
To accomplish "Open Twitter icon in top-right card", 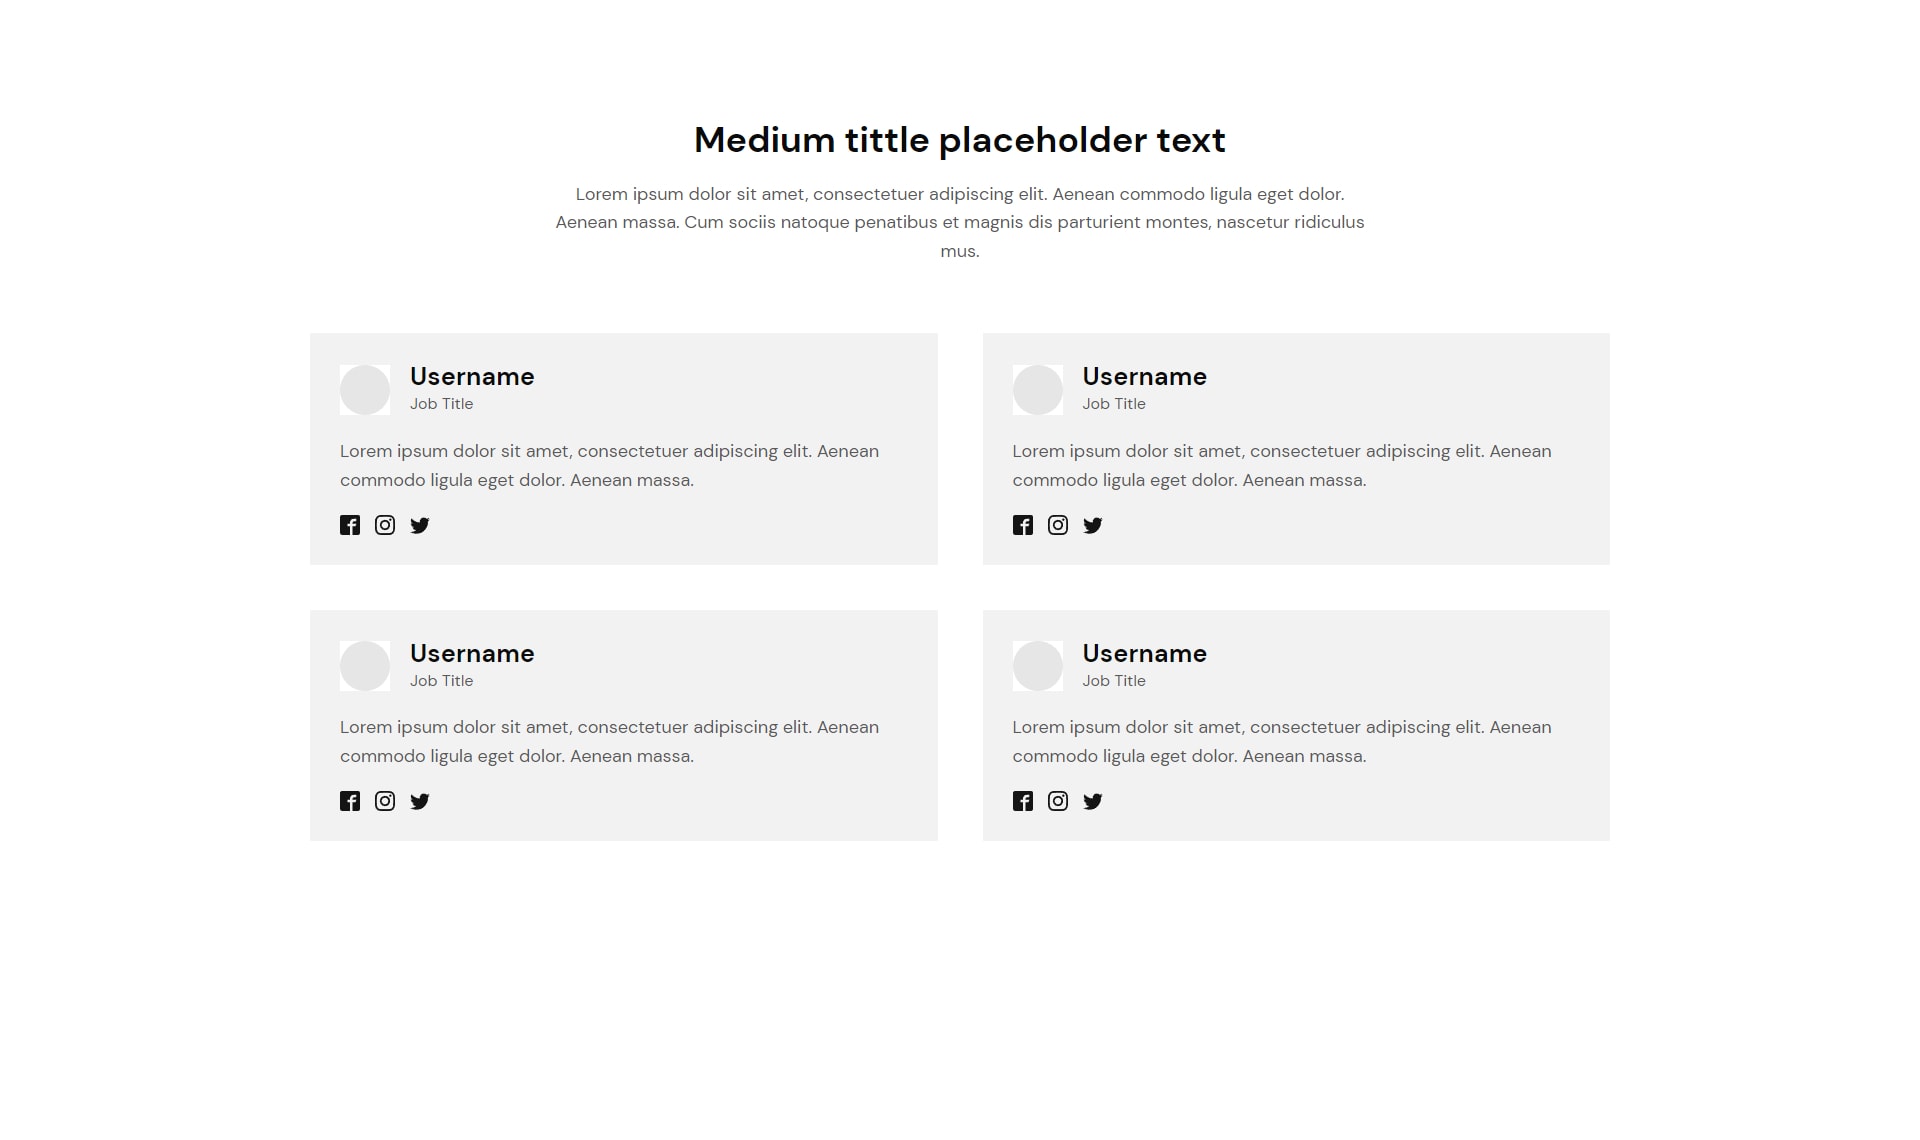I will (x=1093, y=525).
